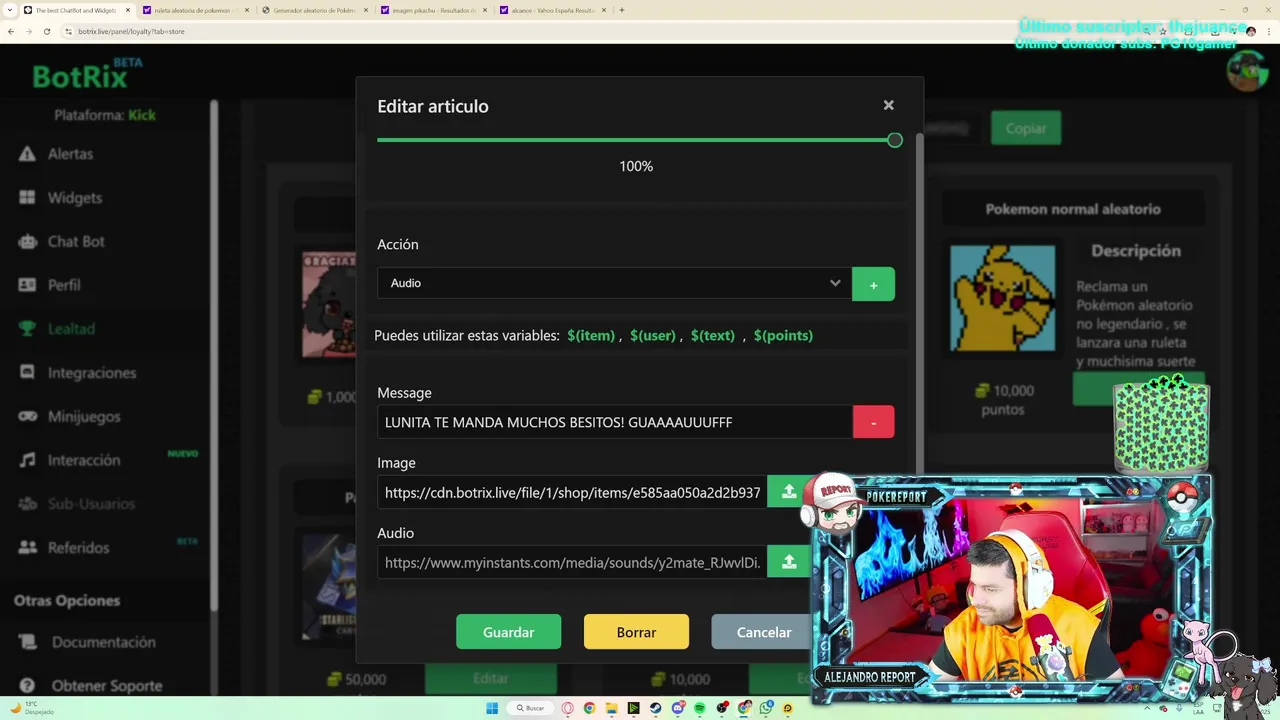
Task: Open Integraciones in the sidebar
Action: (x=91, y=373)
